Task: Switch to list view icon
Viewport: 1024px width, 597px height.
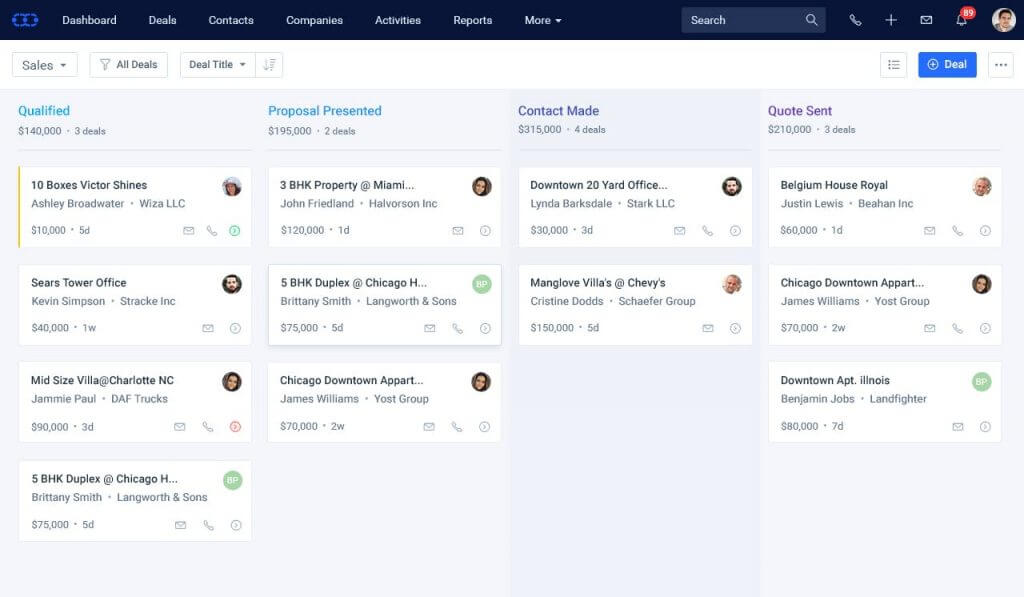Action: [893, 65]
